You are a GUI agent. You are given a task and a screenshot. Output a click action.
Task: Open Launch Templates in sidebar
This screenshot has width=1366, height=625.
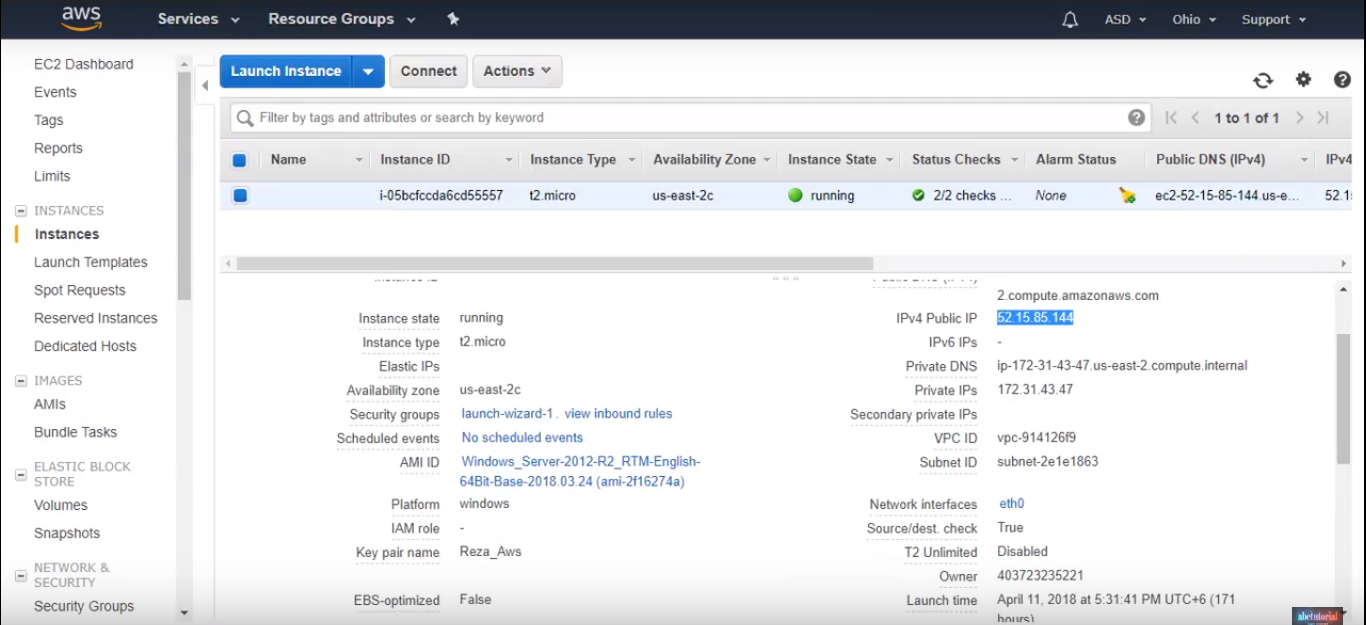point(90,262)
